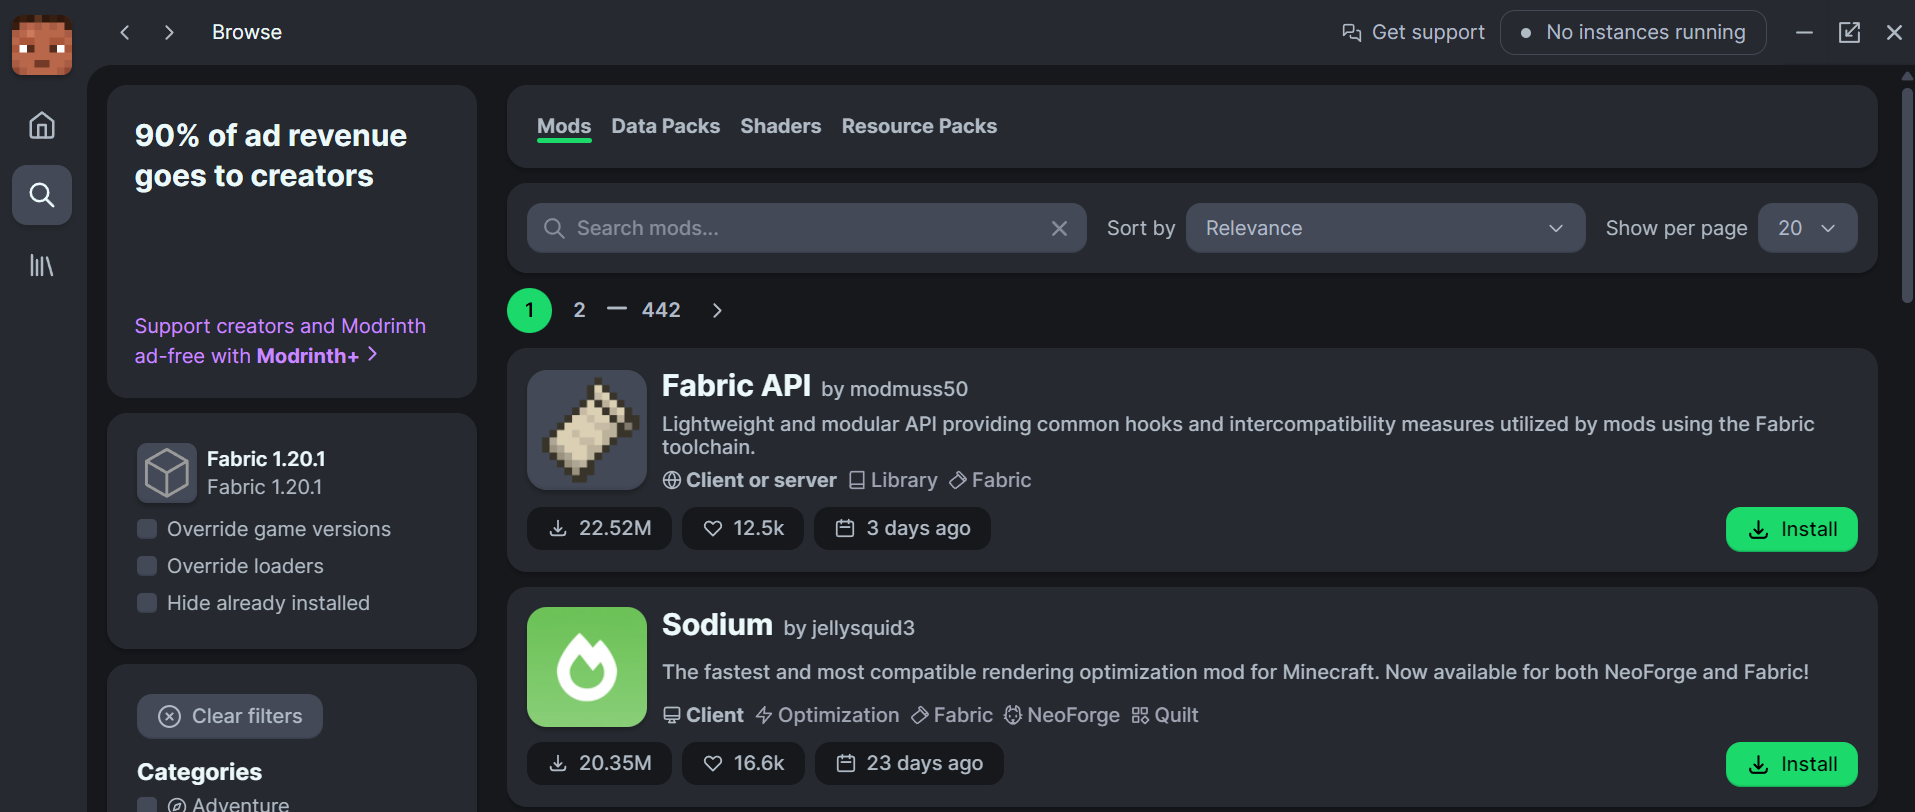Enable Hide already installed checkbox
Viewport: 1915px width, 812px height.
(x=147, y=603)
